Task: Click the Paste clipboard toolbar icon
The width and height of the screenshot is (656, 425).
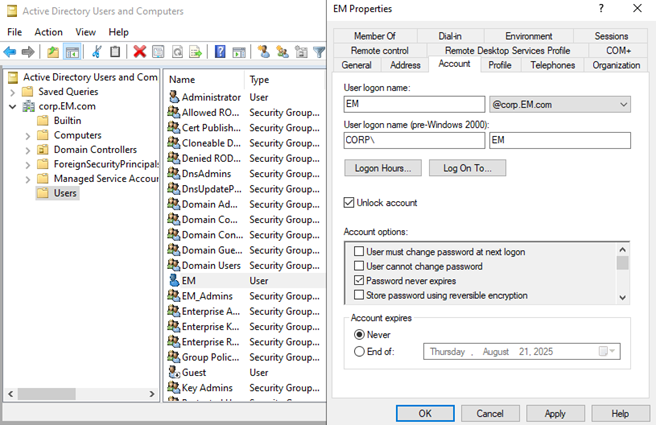Action: pos(115,52)
